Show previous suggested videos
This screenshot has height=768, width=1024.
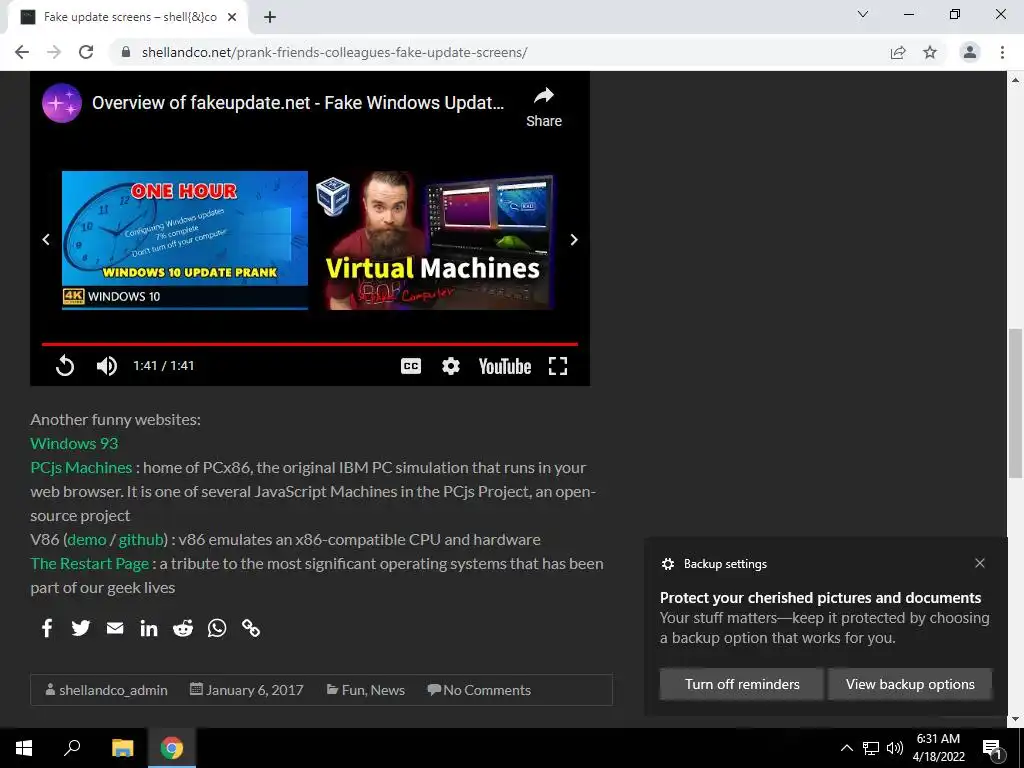coord(46,240)
